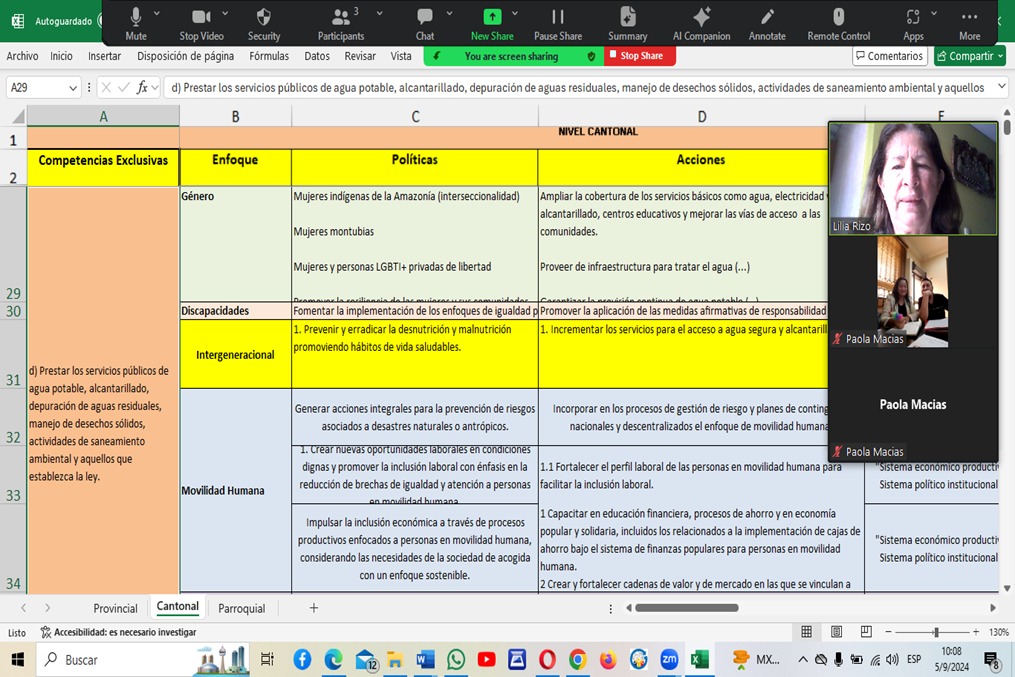Switch to Normal view in status bar
This screenshot has width=1015, height=677.
tap(807, 632)
